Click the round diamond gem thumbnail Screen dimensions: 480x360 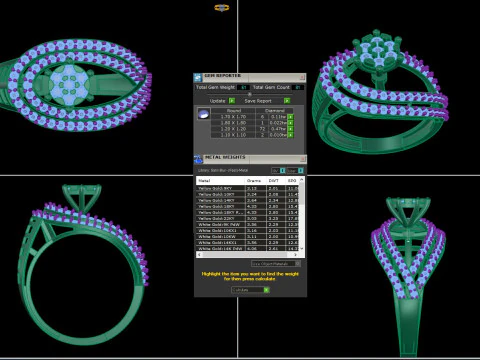coord(203,114)
